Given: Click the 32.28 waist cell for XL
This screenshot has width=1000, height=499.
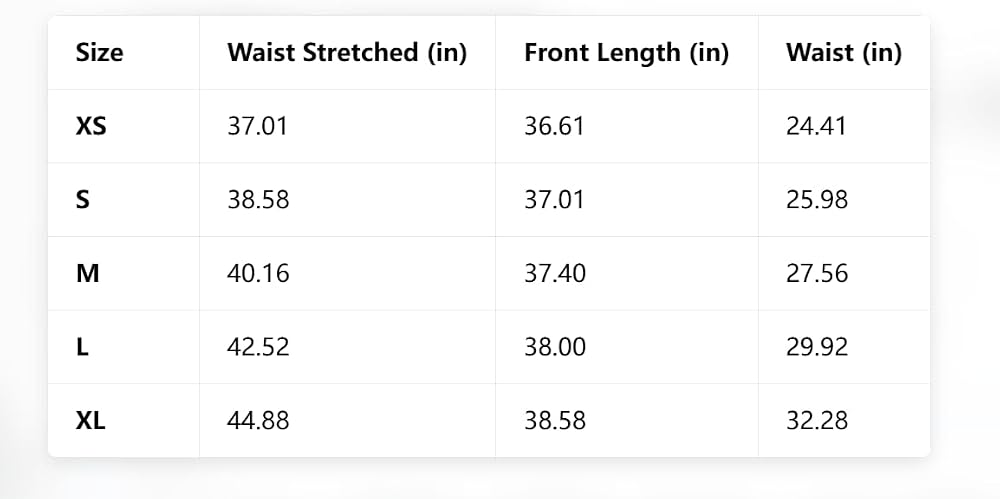Looking at the screenshot, I should coord(817,421).
